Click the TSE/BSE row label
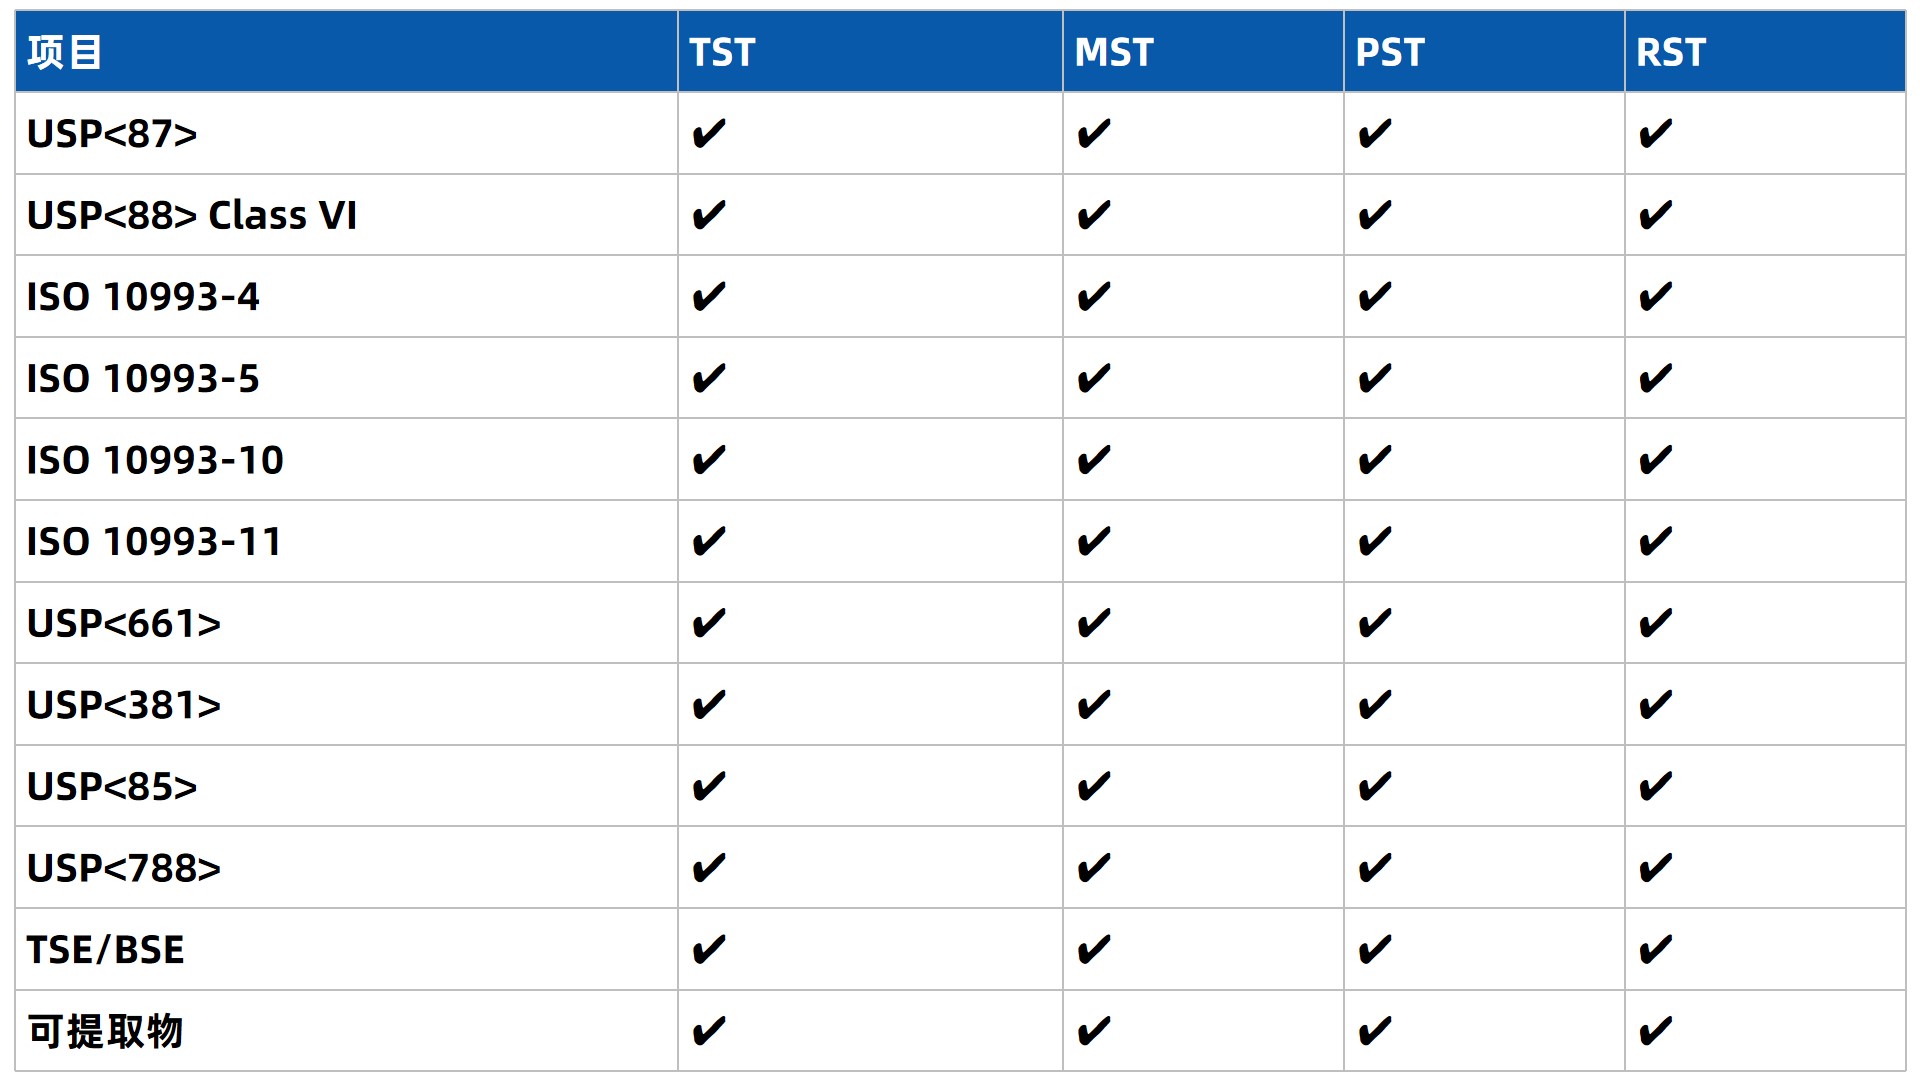The width and height of the screenshot is (1920, 1080). click(106, 950)
